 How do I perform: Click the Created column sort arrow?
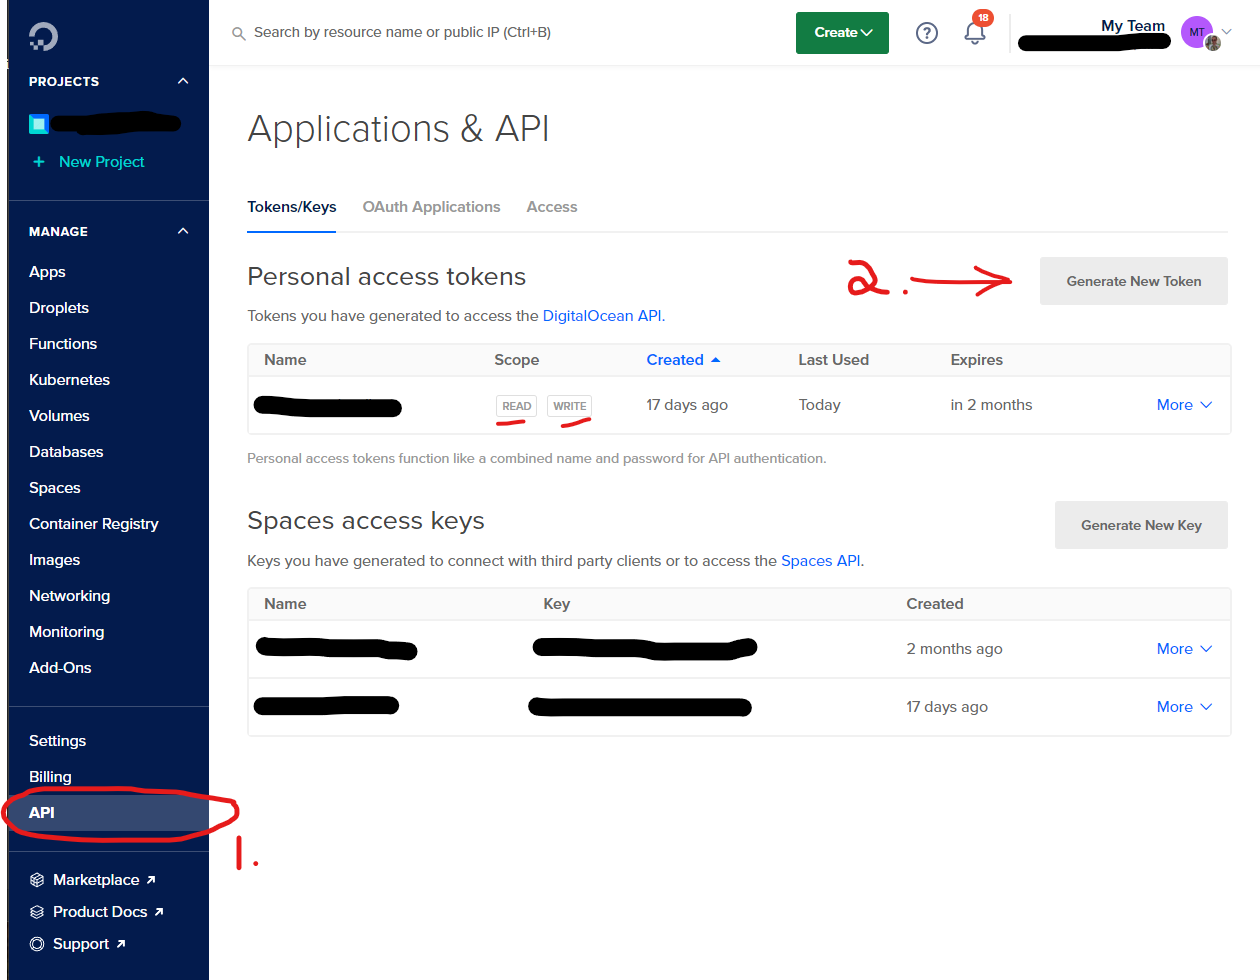(x=715, y=360)
